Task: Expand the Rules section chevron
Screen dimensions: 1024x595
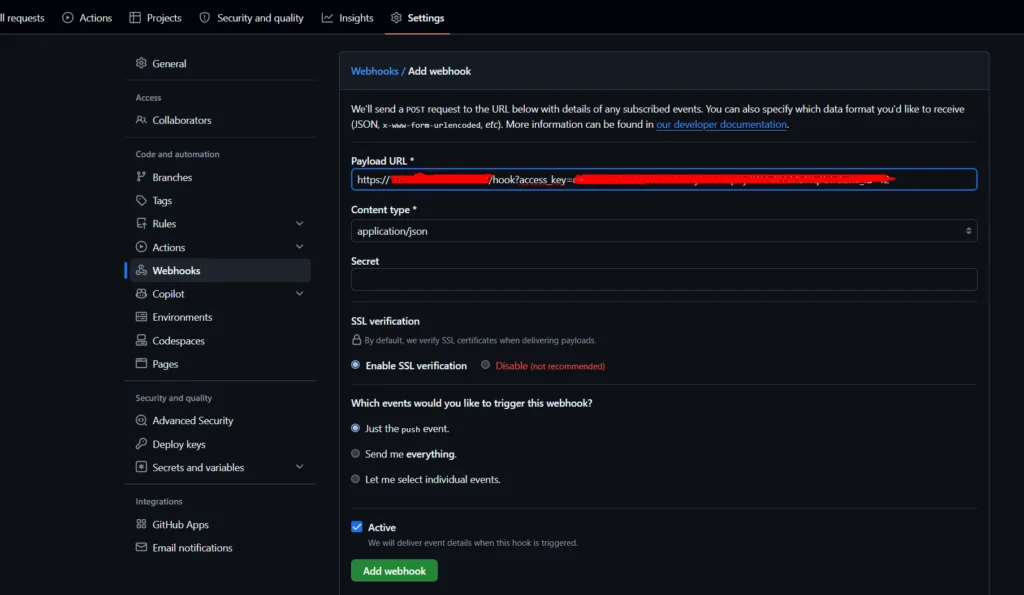Action: click(x=300, y=223)
